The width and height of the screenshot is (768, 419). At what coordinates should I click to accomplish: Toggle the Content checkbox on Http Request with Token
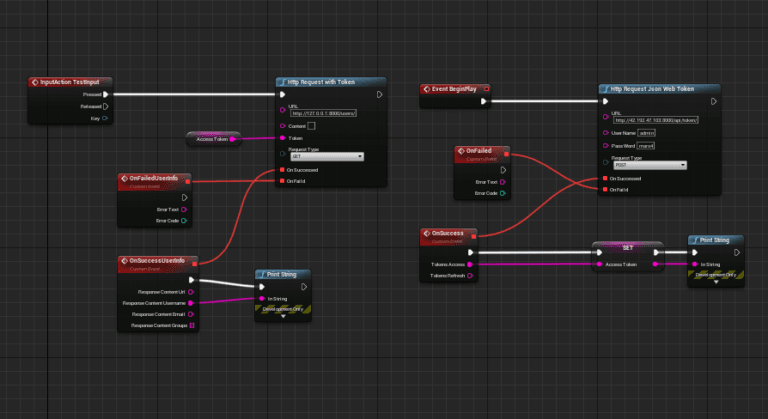click(311, 126)
